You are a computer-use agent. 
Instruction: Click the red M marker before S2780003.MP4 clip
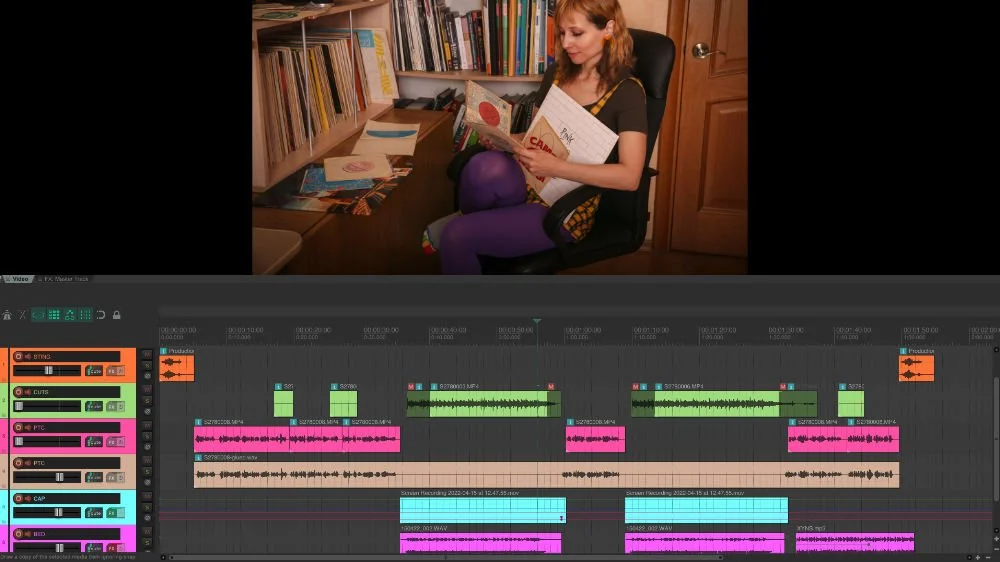point(411,387)
